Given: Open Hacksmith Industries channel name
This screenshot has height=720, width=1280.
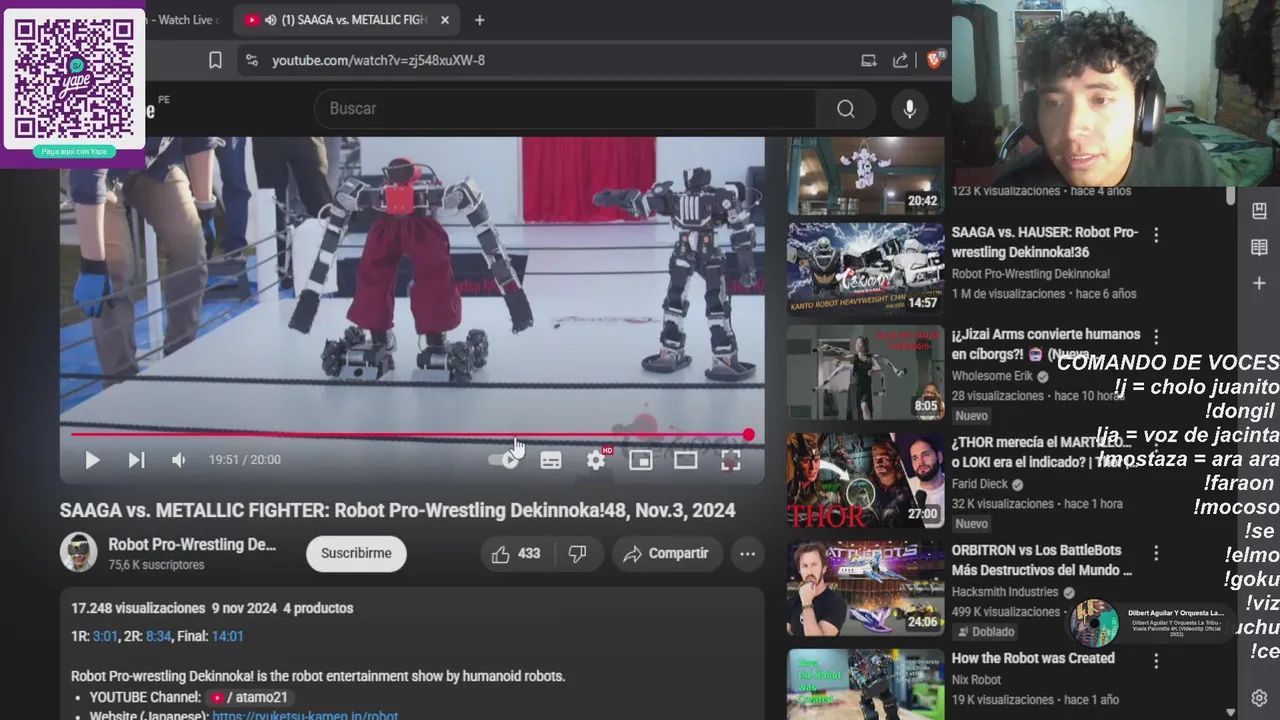Looking at the screenshot, I should coord(1005,592).
